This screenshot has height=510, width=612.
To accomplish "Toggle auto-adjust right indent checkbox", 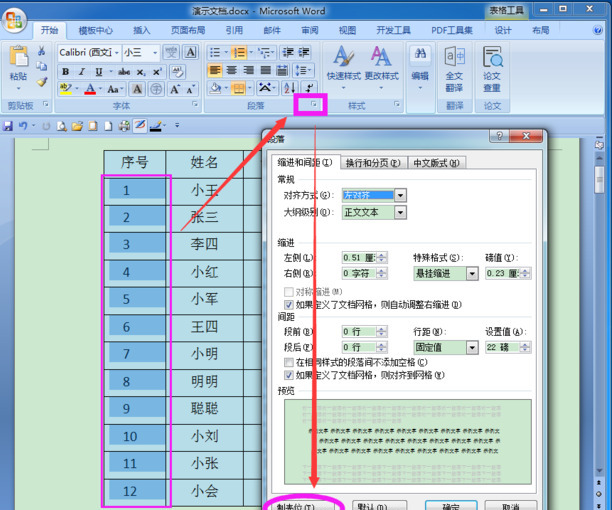I will click(x=289, y=305).
